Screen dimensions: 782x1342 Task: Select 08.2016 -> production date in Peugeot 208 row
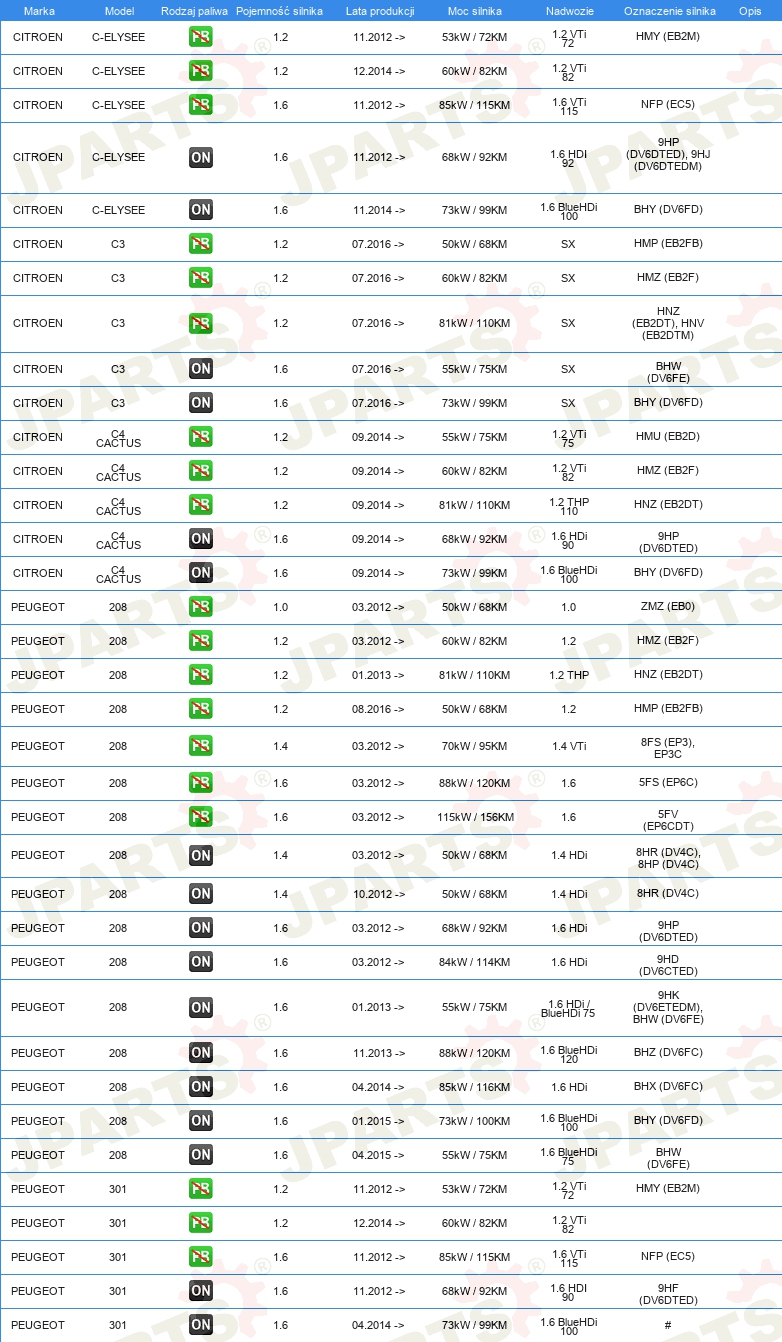pyautogui.click(x=379, y=709)
